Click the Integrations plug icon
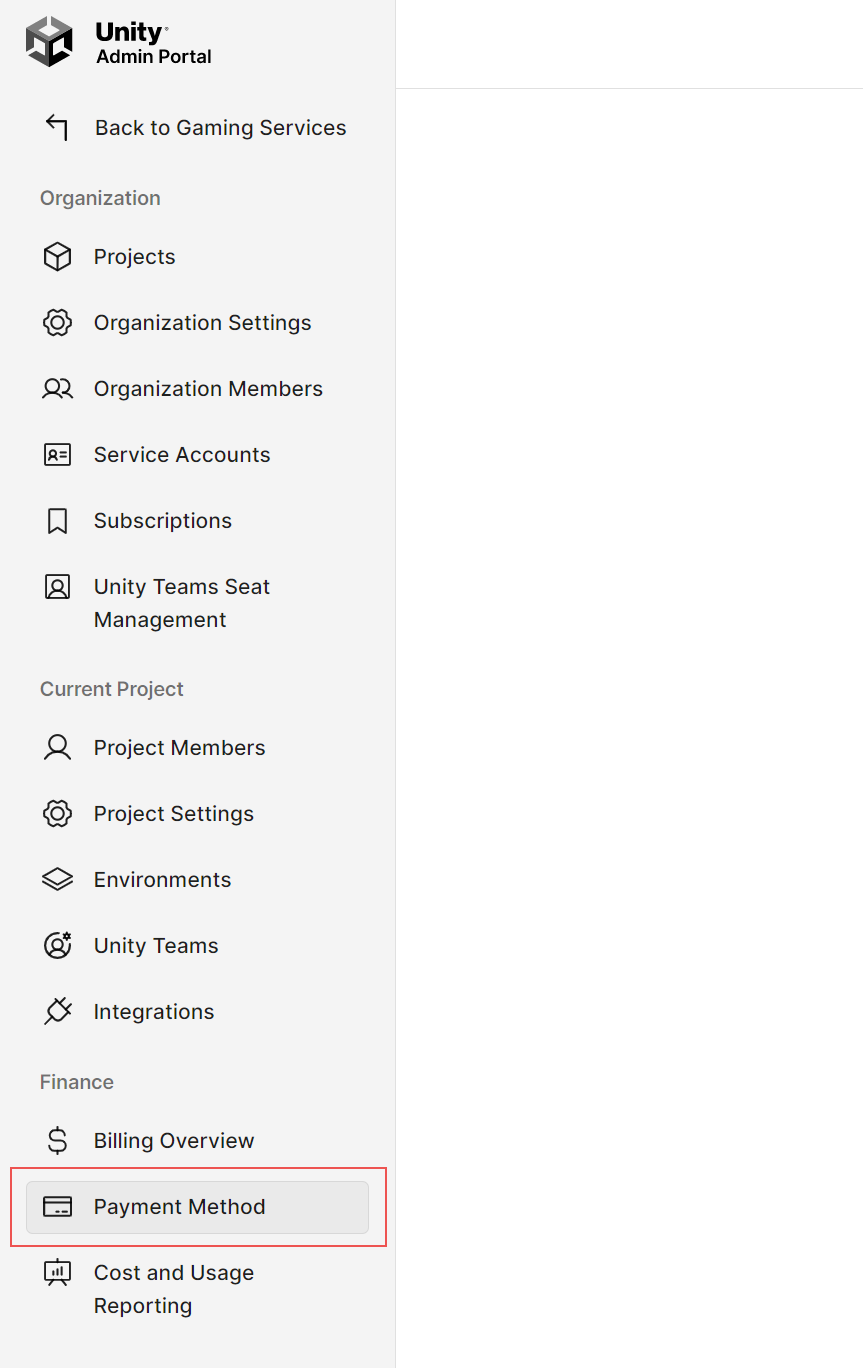The image size is (863, 1368). 58,1012
